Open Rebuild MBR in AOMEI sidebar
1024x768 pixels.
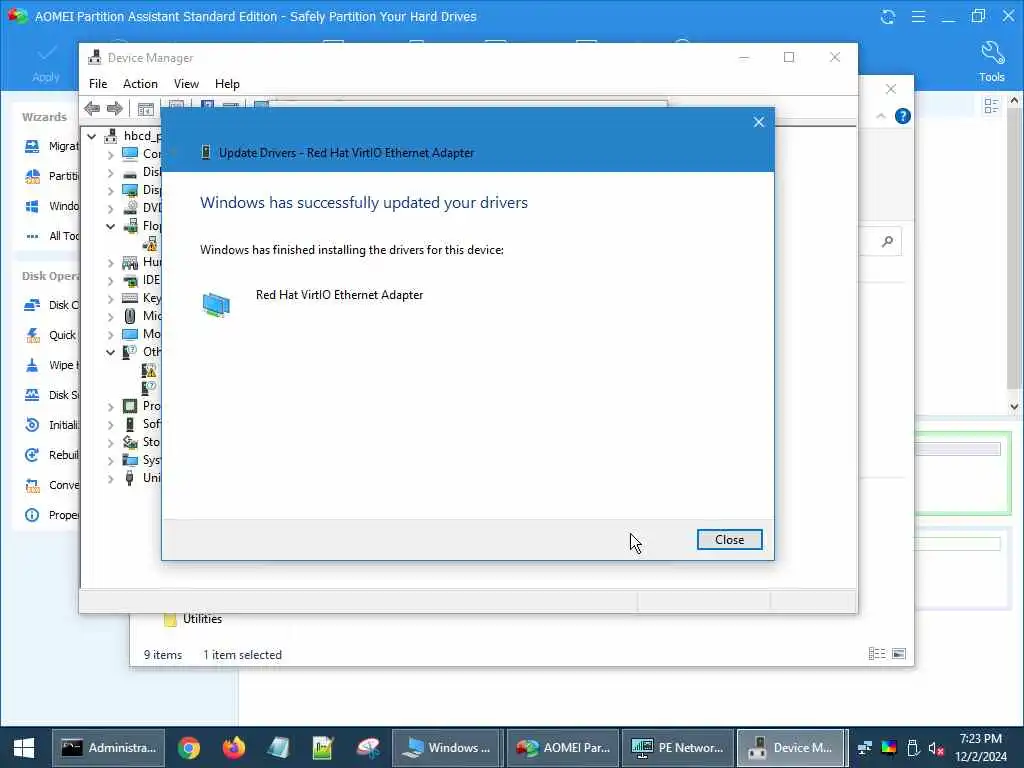pos(51,455)
